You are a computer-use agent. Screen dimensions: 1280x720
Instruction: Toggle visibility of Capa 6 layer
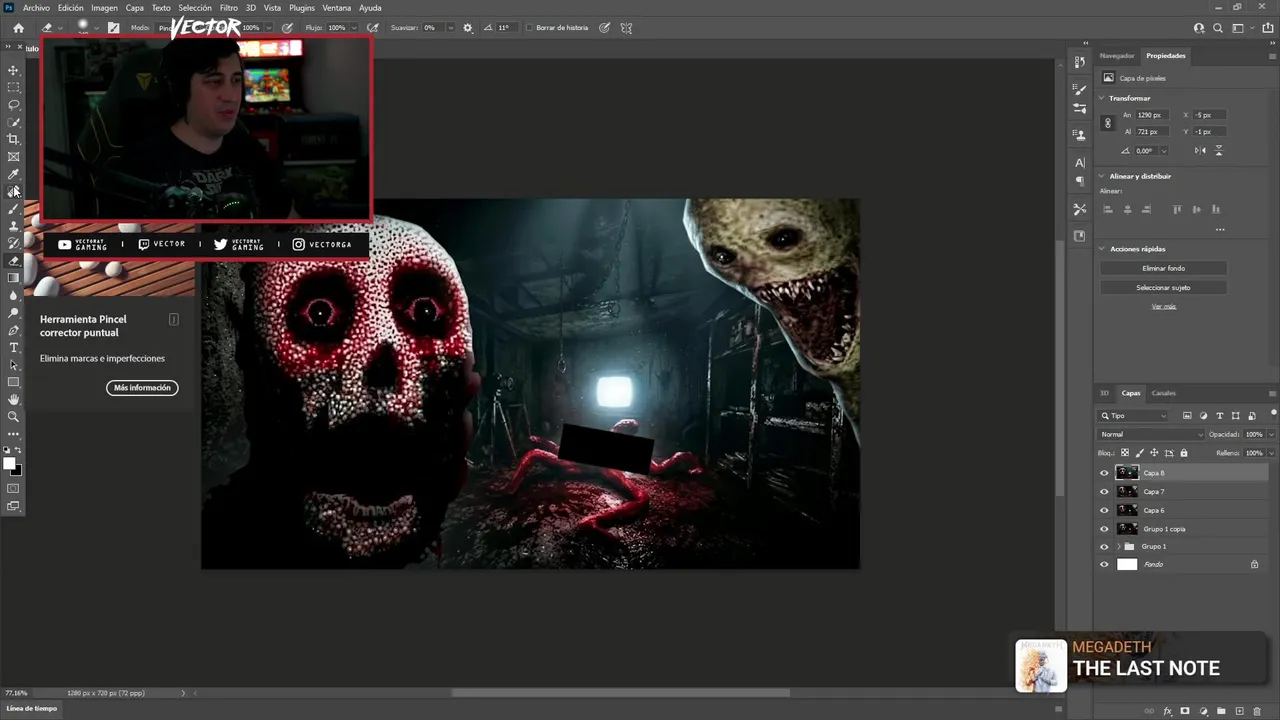(x=1104, y=510)
